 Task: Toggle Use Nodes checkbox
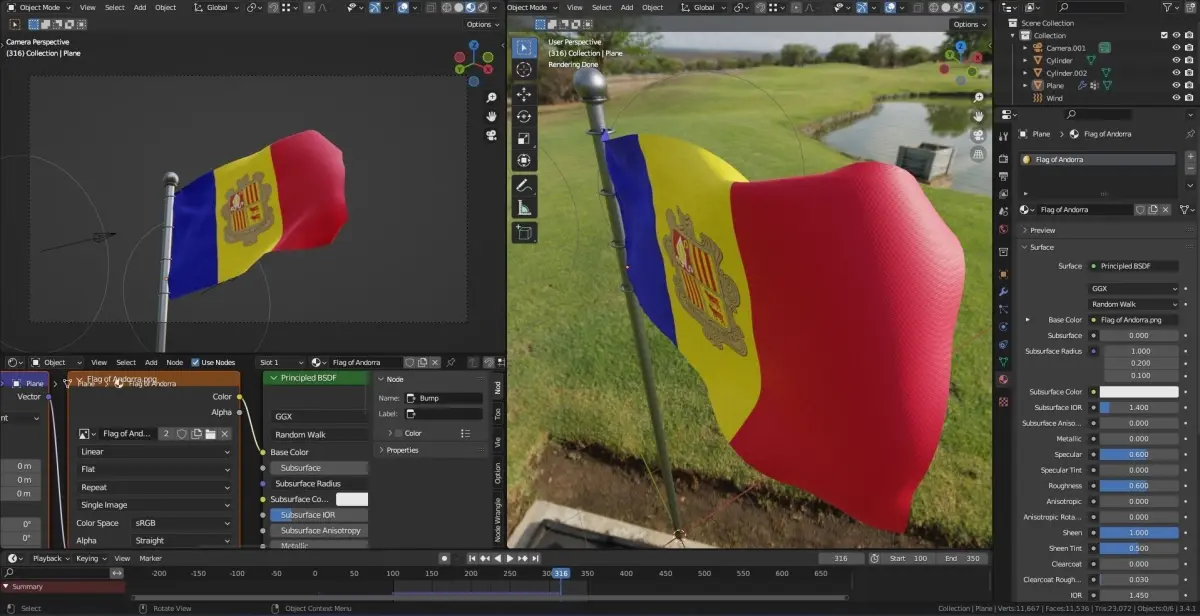point(196,362)
